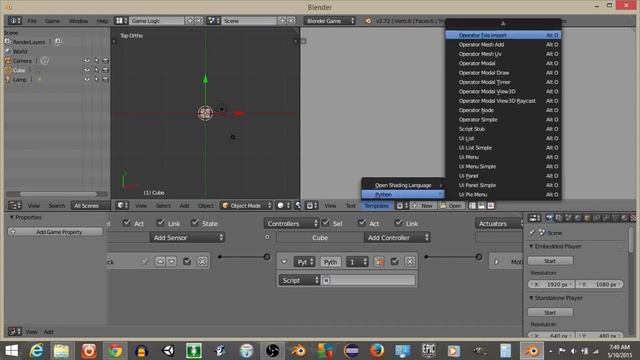Open Google Chrome in taskbar
This screenshot has height=360, width=640.
click(115, 351)
